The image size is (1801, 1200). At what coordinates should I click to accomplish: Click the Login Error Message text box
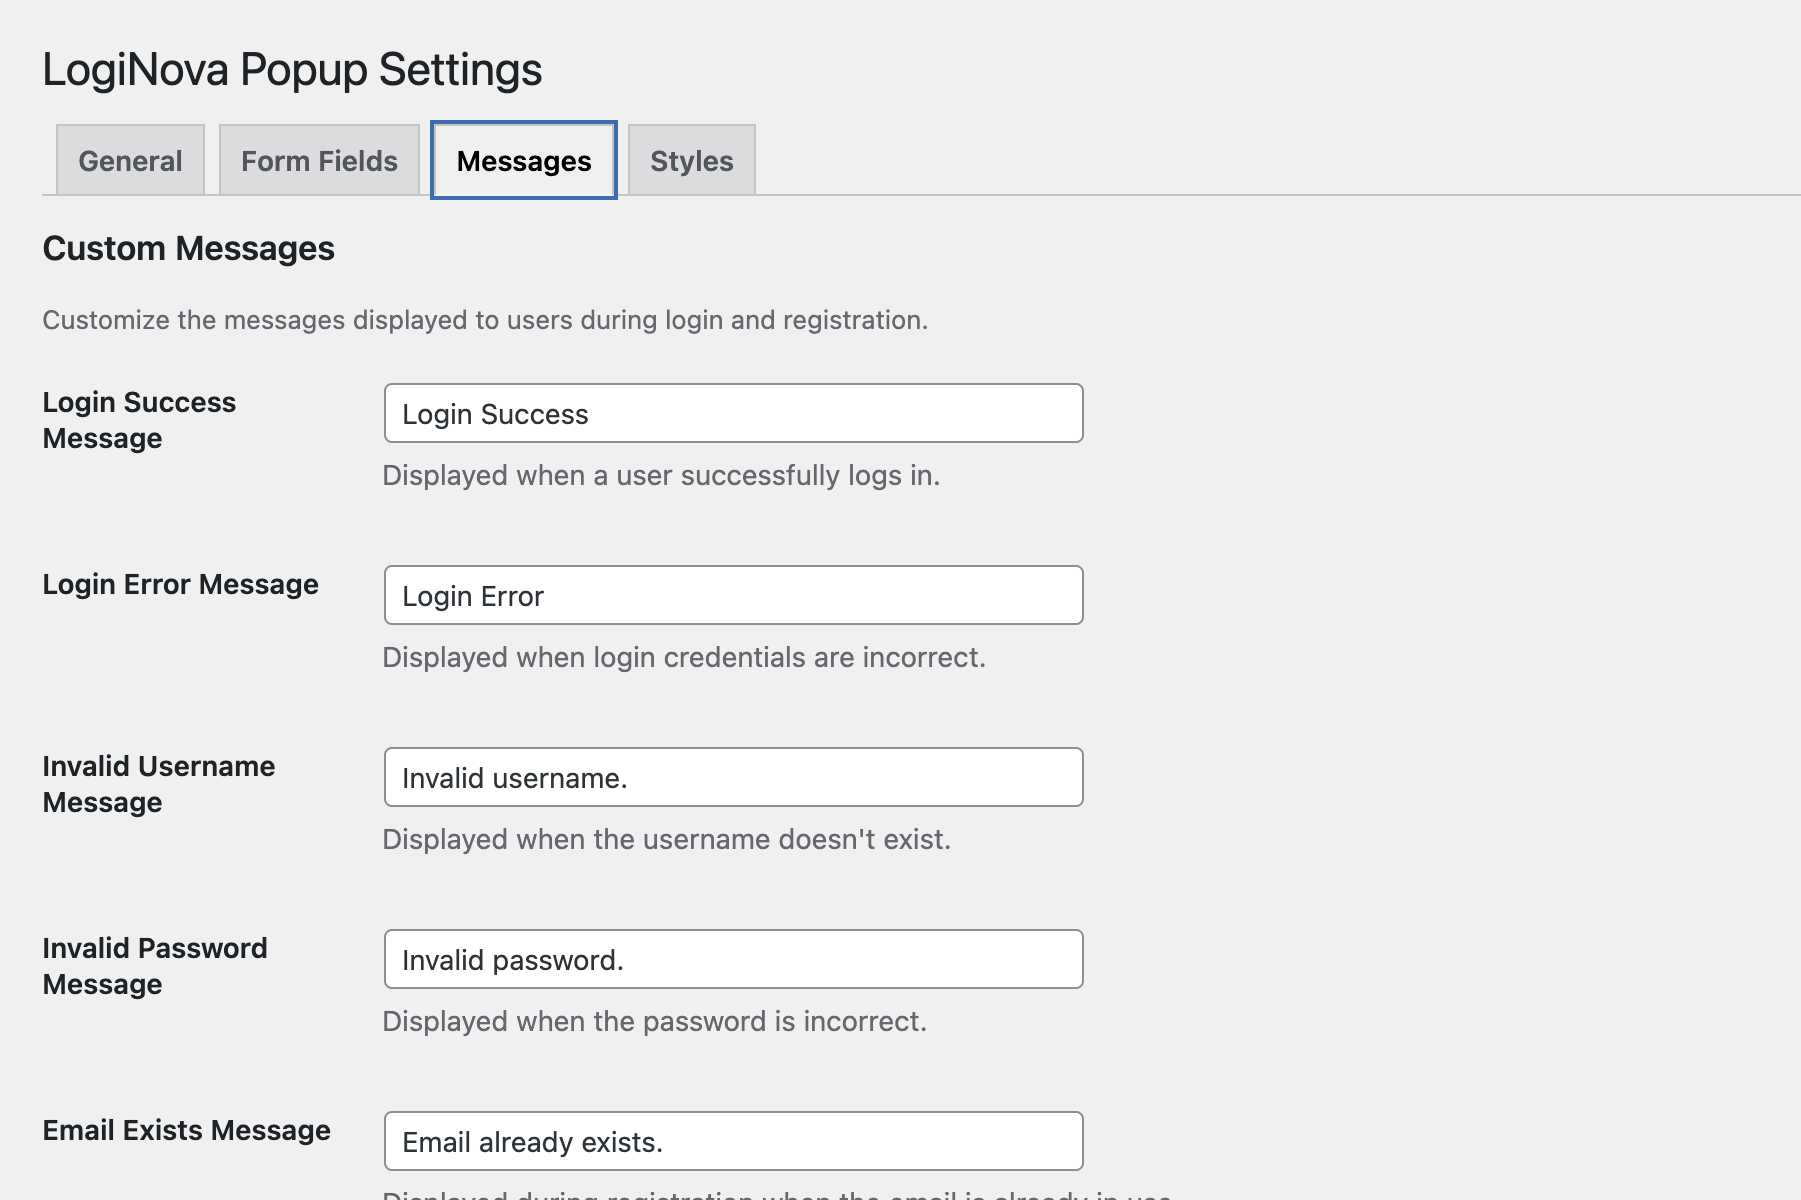click(x=733, y=595)
